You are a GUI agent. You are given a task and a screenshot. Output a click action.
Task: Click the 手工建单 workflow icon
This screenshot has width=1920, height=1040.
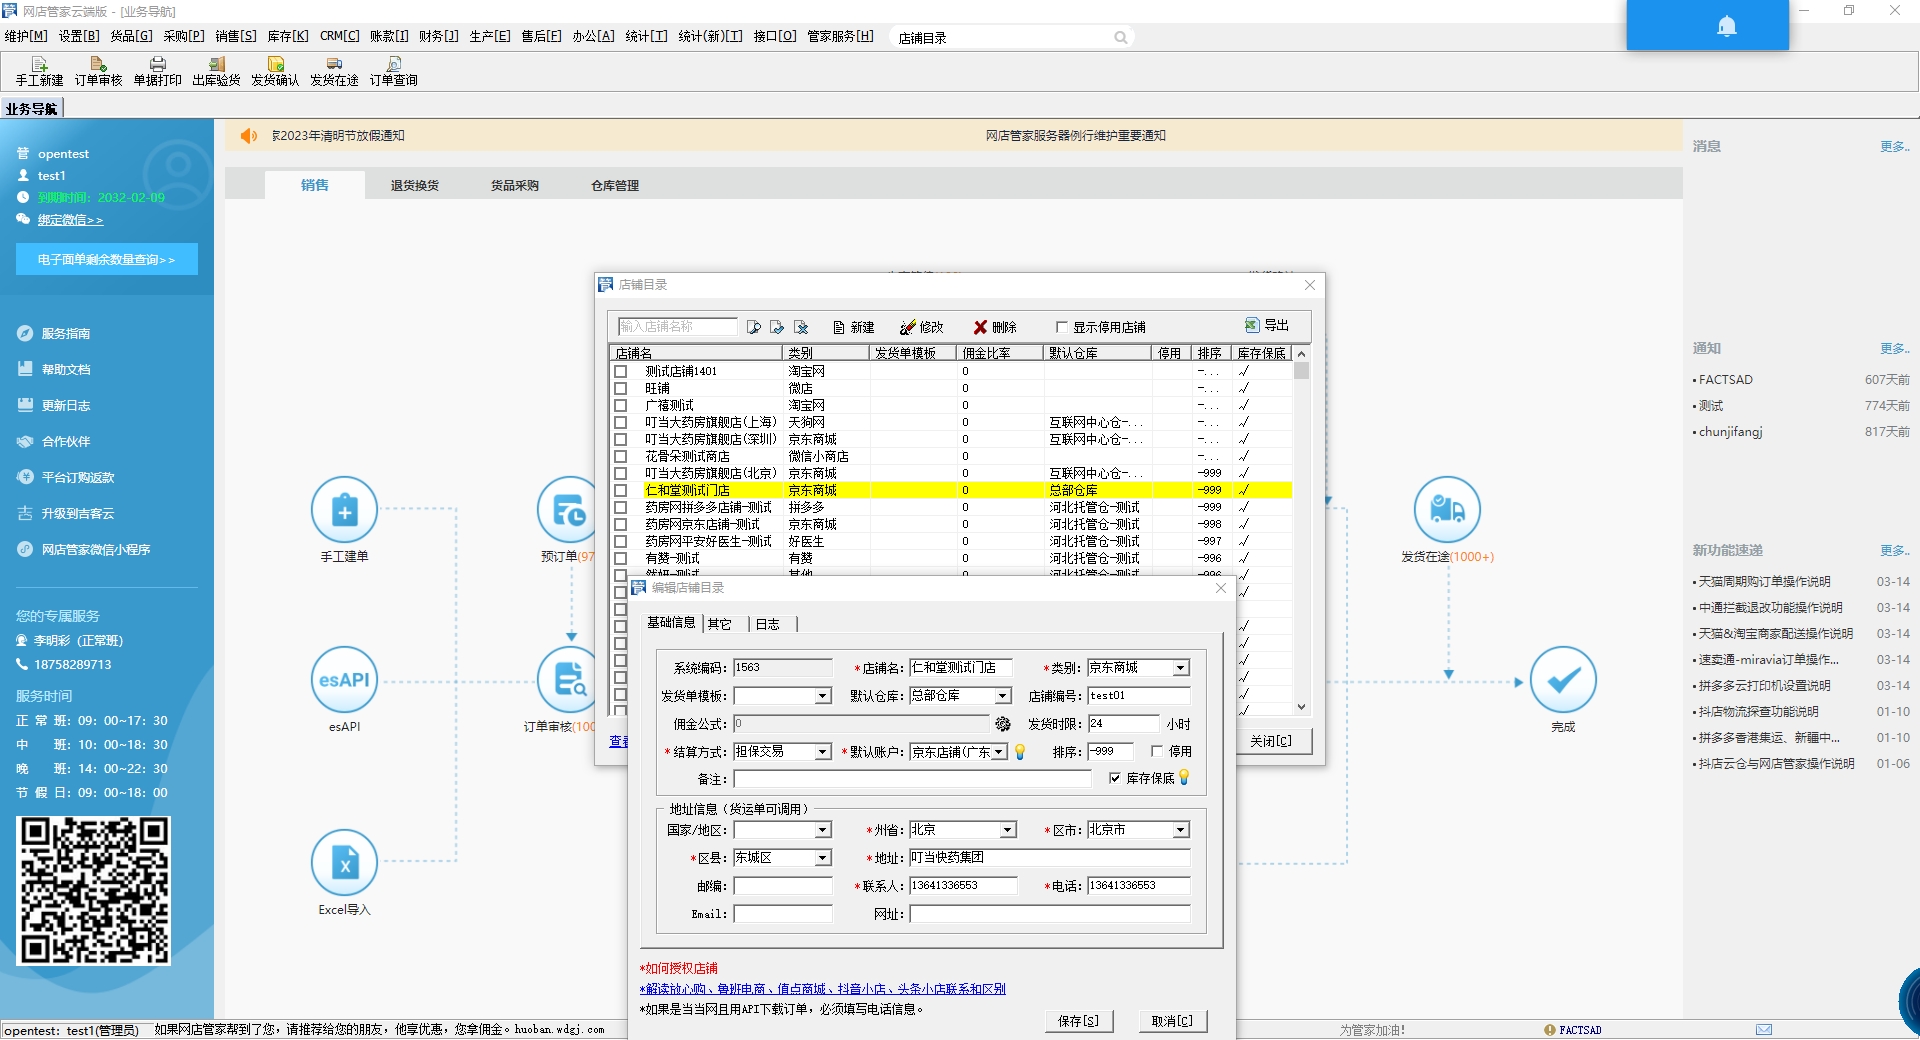click(x=344, y=510)
